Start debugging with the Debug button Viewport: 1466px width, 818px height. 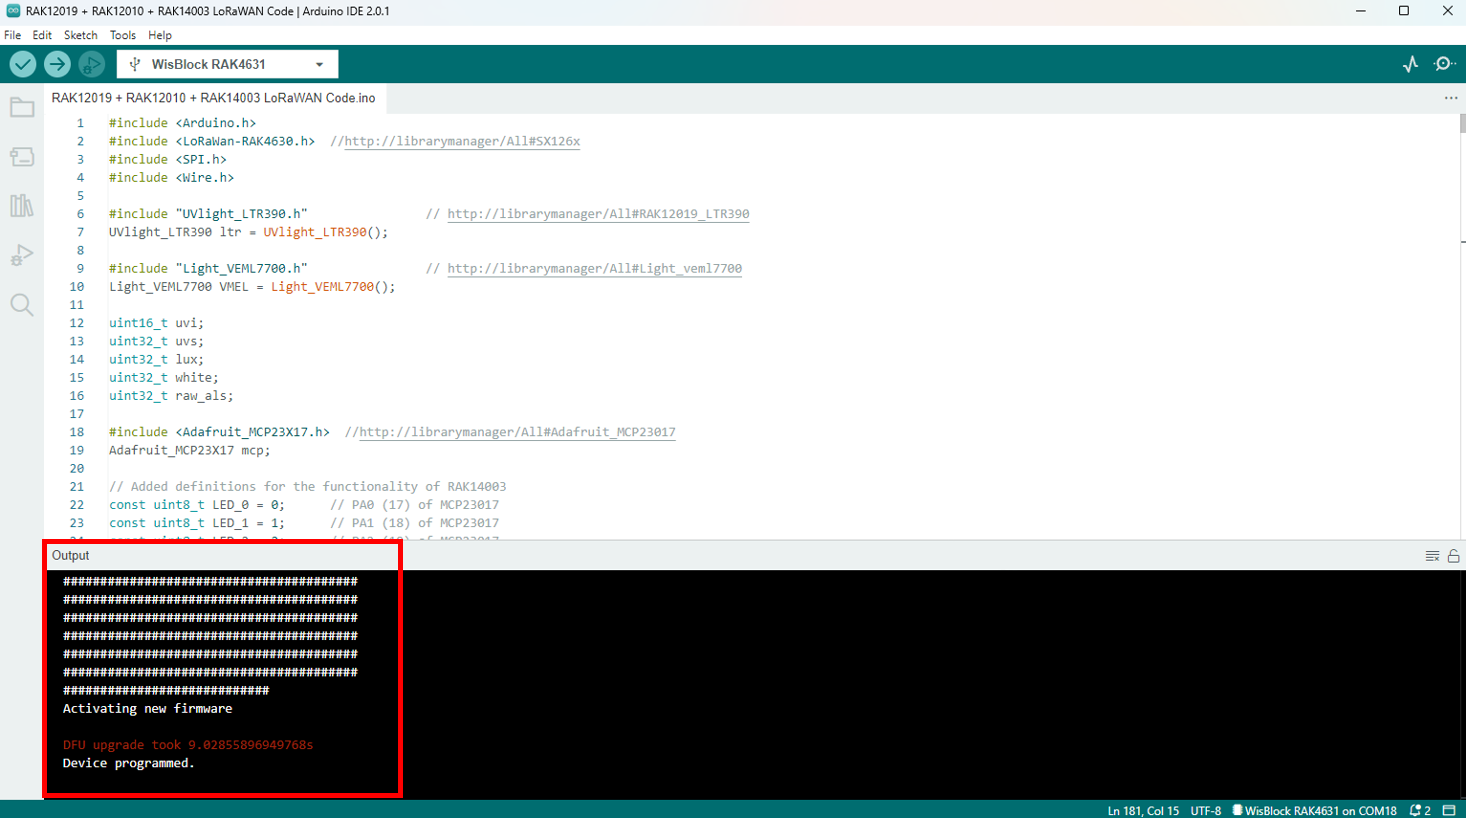(x=91, y=64)
